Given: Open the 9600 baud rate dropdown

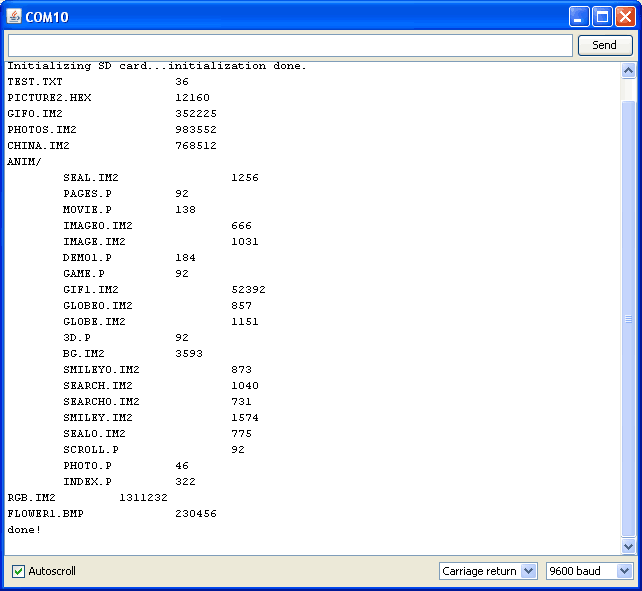Looking at the screenshot, I should (x=590, y=571).
